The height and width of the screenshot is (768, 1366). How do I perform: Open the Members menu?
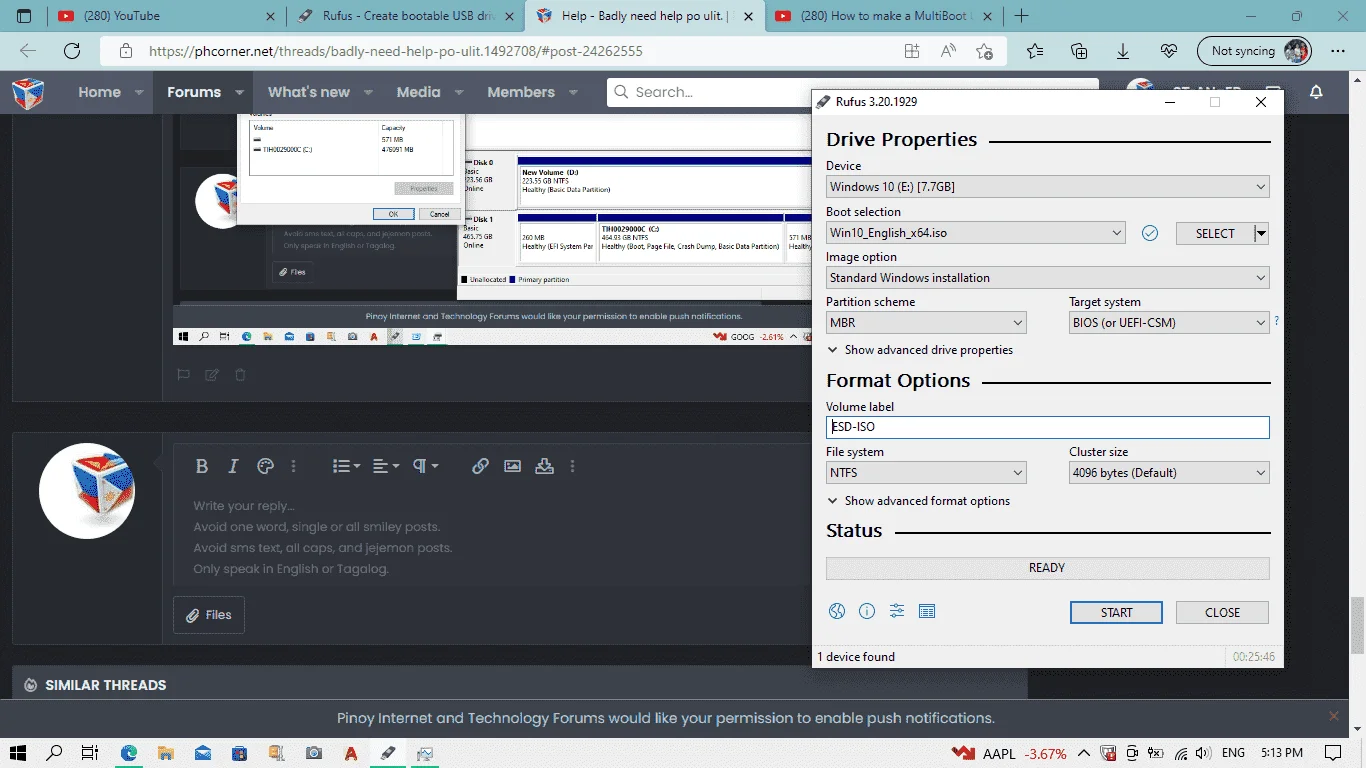click(521, 92)
